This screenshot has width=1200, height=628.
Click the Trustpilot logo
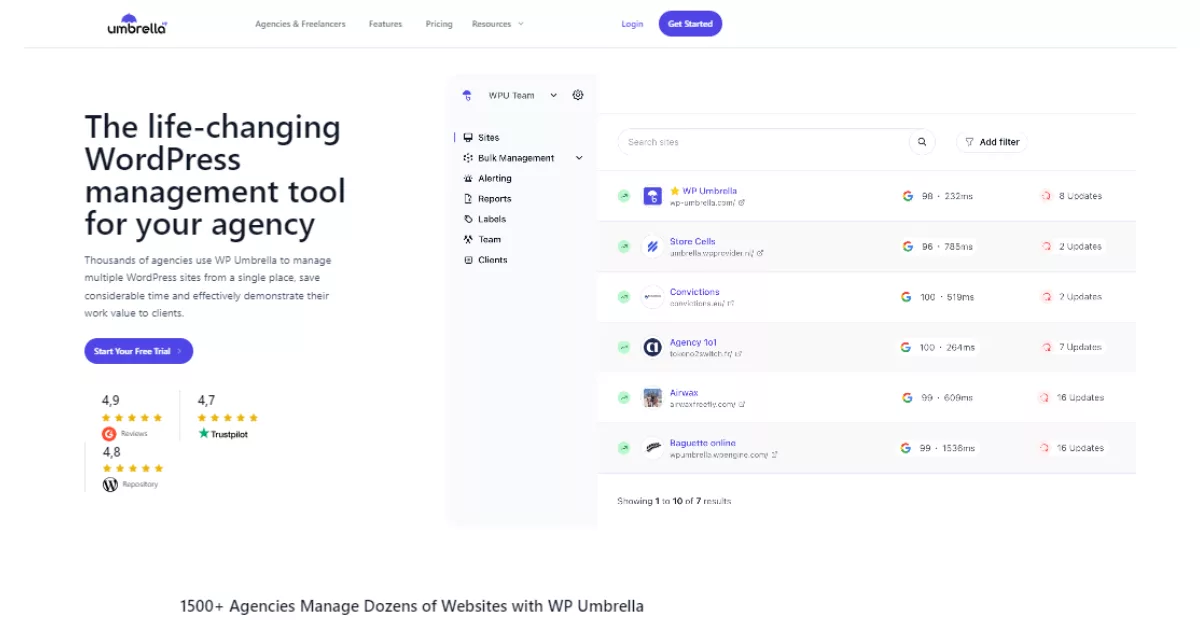(x=223, y=433)
